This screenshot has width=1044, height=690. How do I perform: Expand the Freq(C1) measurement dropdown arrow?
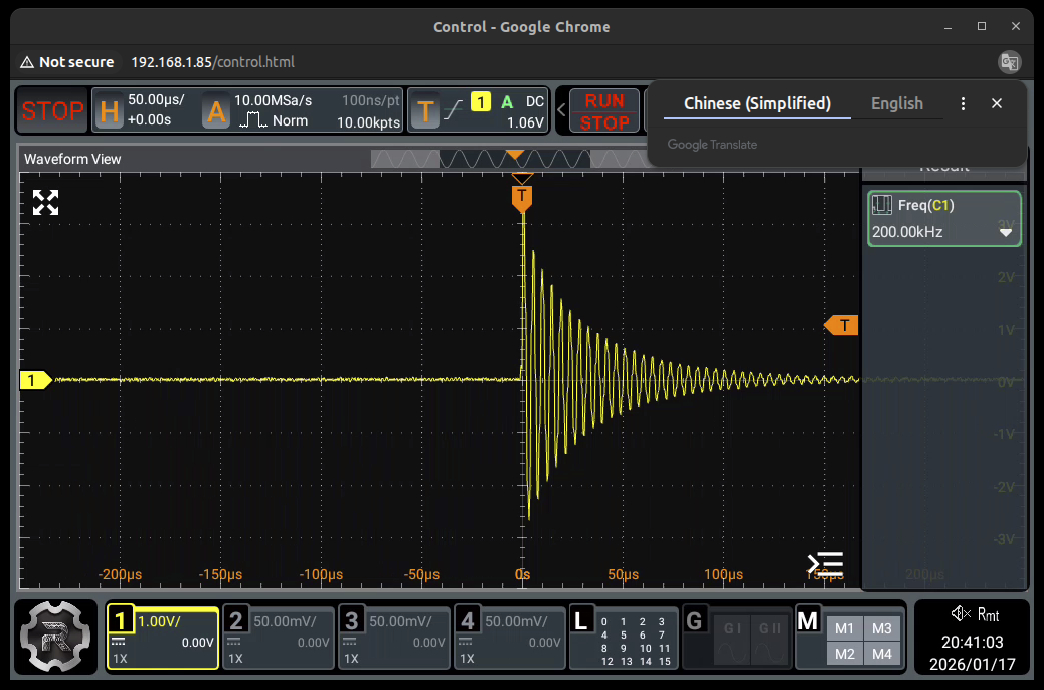(x=1006, y=232)
